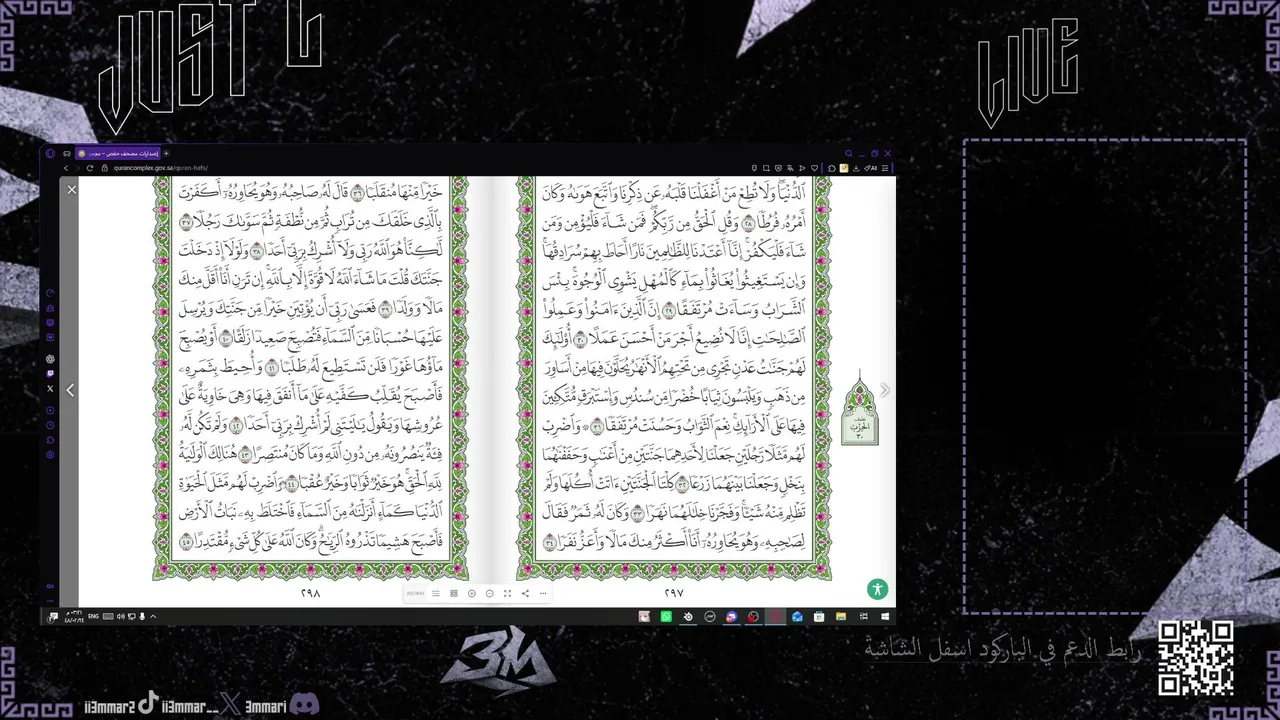Go back in the browser
This screenshot has width=1280, height=720.
(x=67, y=168)
